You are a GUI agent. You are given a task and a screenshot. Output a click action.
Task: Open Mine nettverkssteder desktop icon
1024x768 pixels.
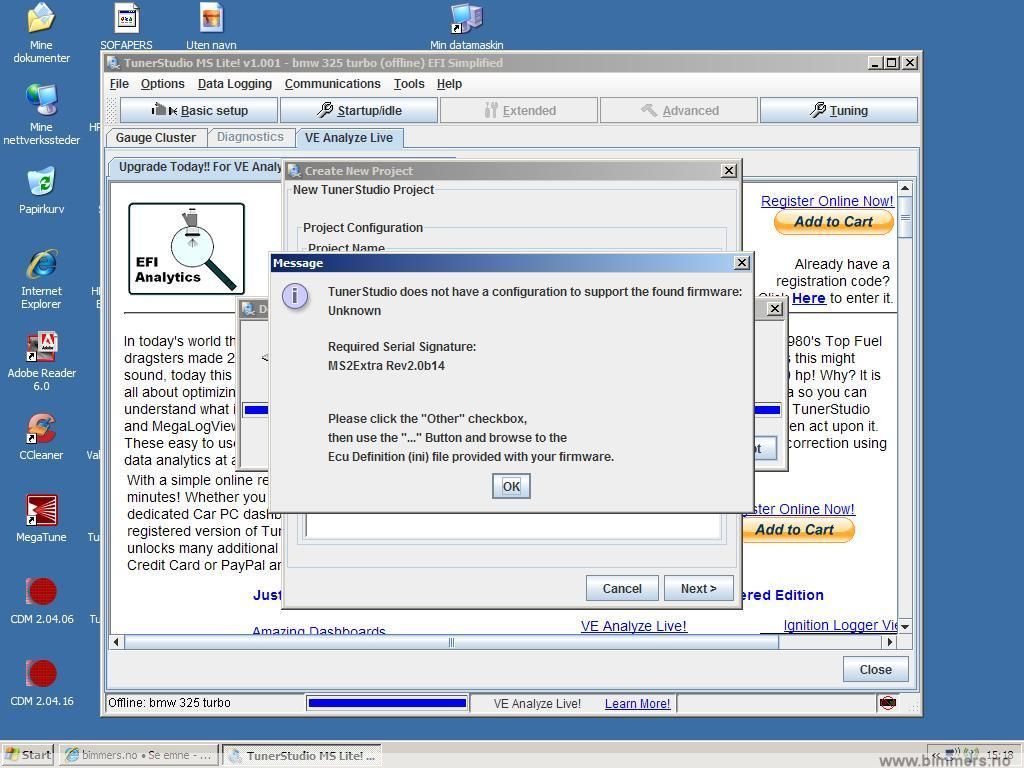click(x=41, y=114)
